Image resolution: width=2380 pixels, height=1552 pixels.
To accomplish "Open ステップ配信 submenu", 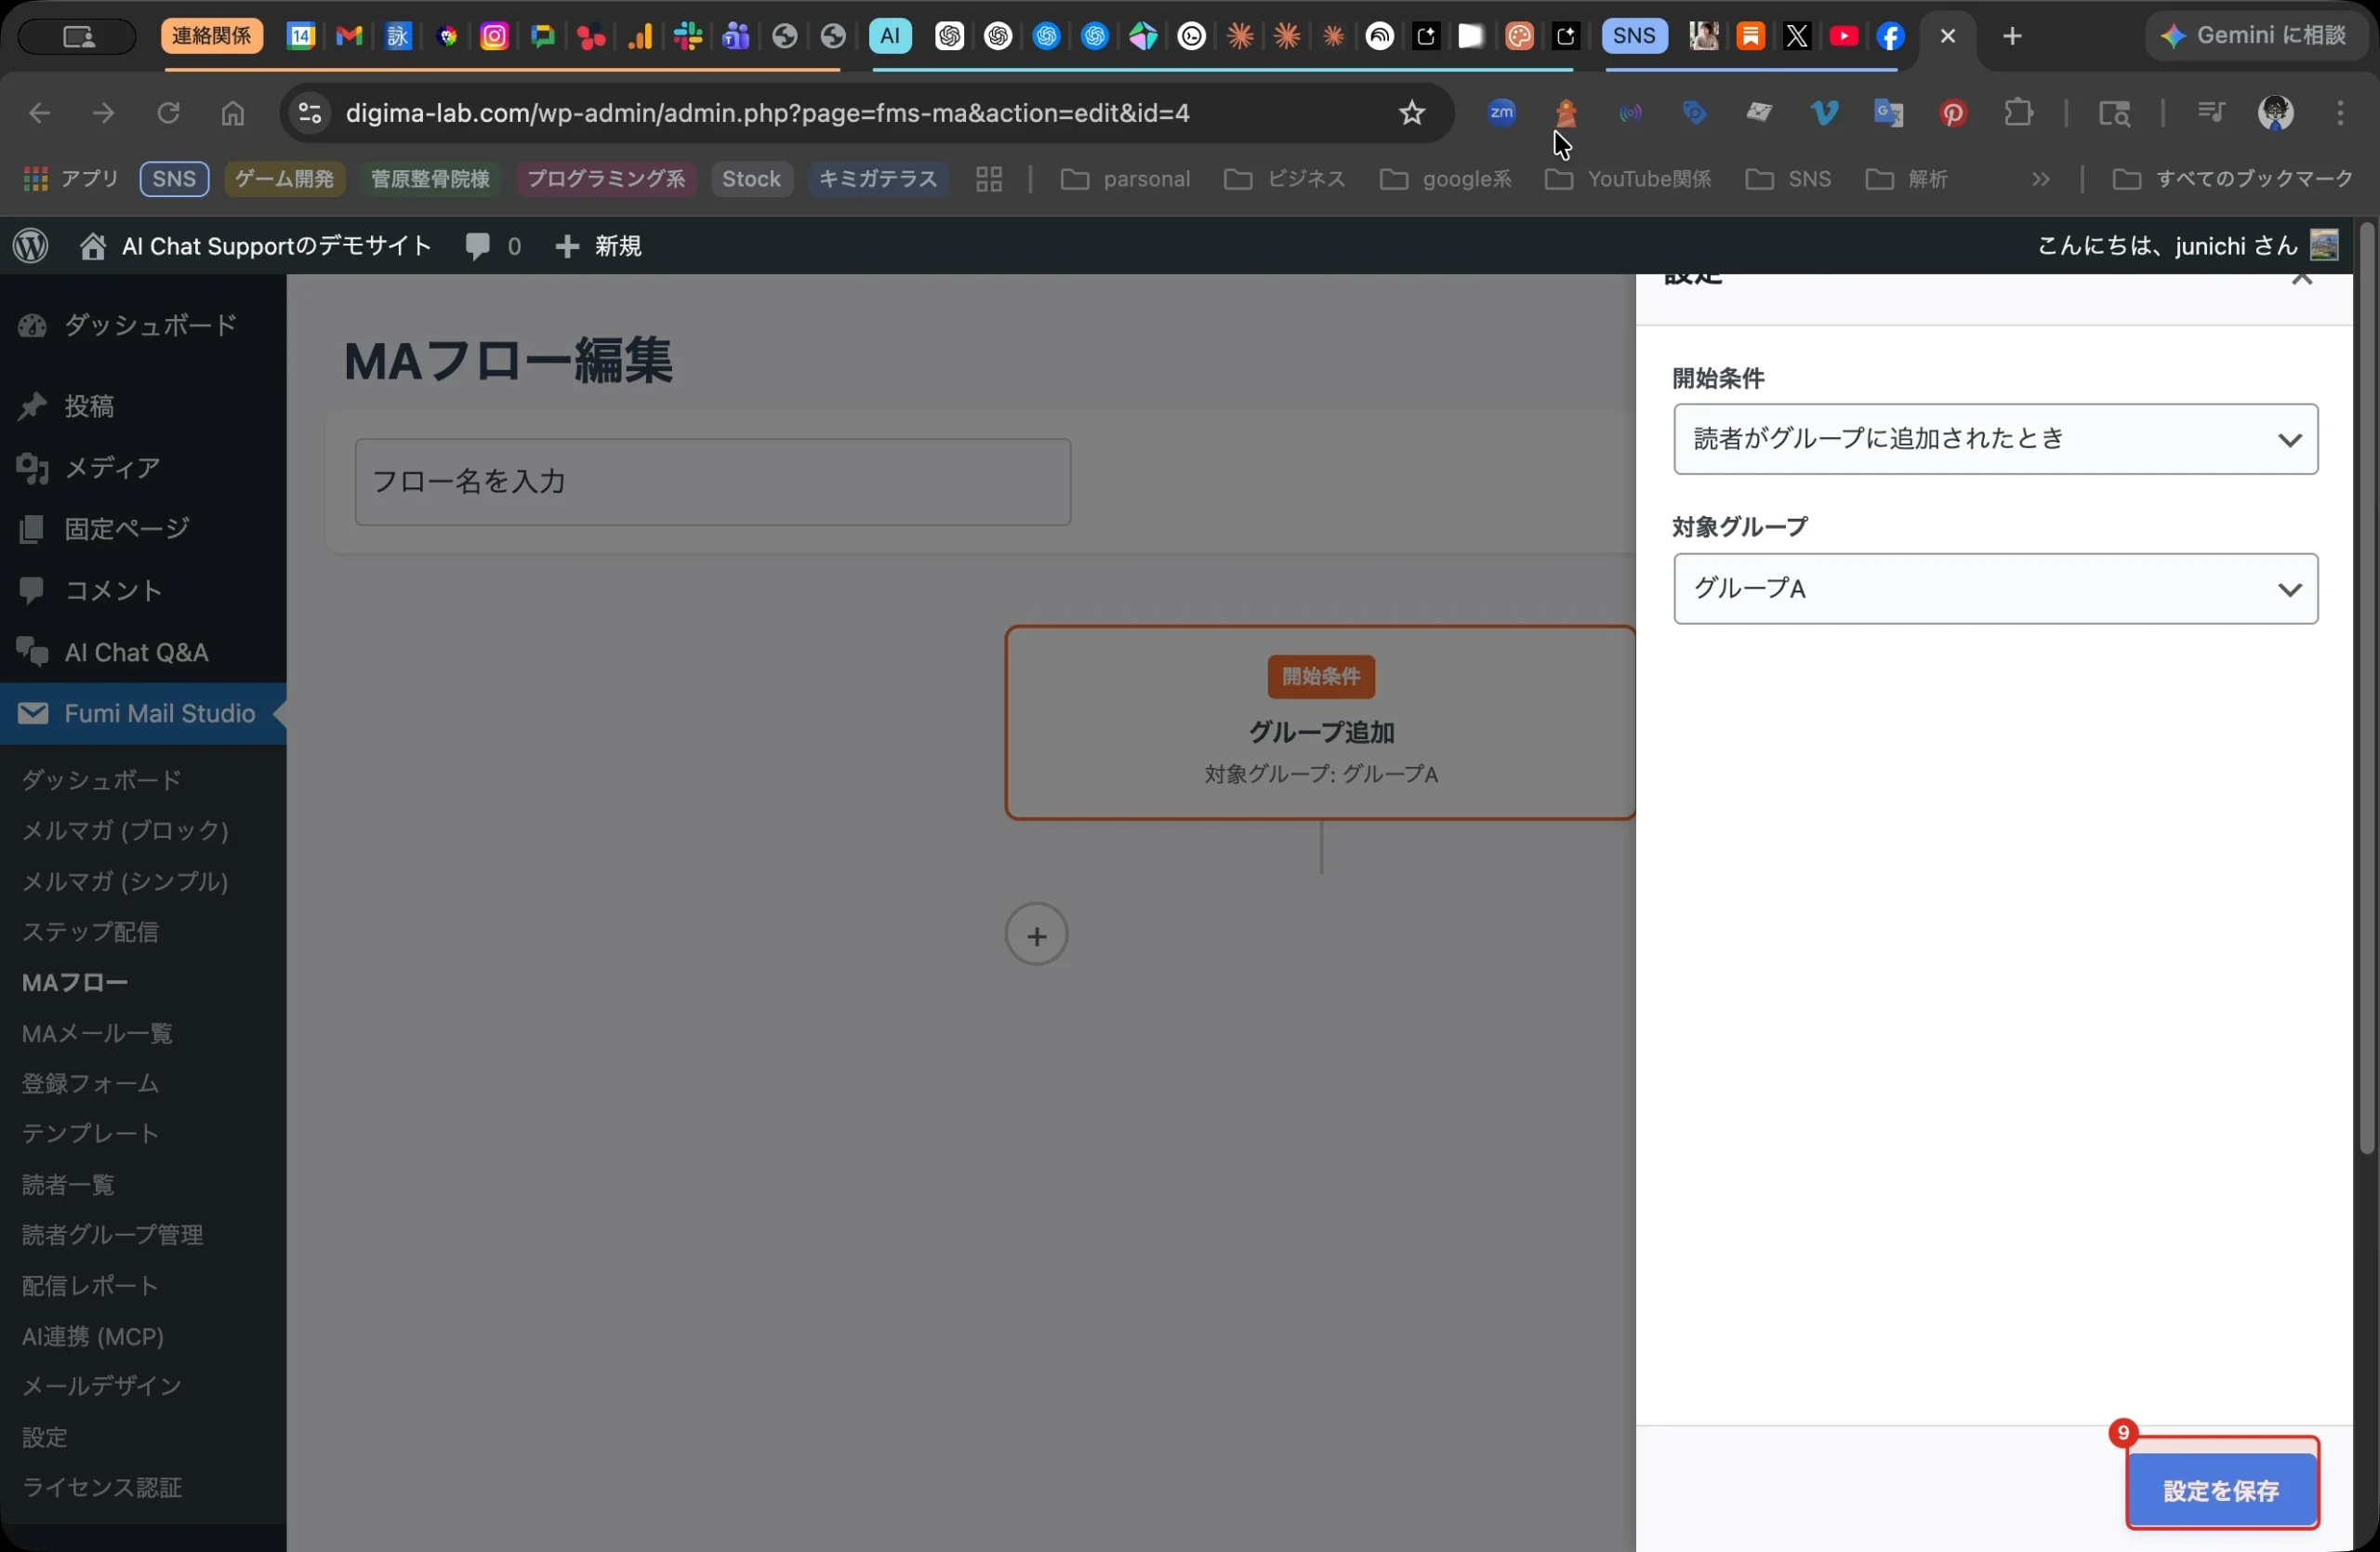I will (x=90, y=931).
